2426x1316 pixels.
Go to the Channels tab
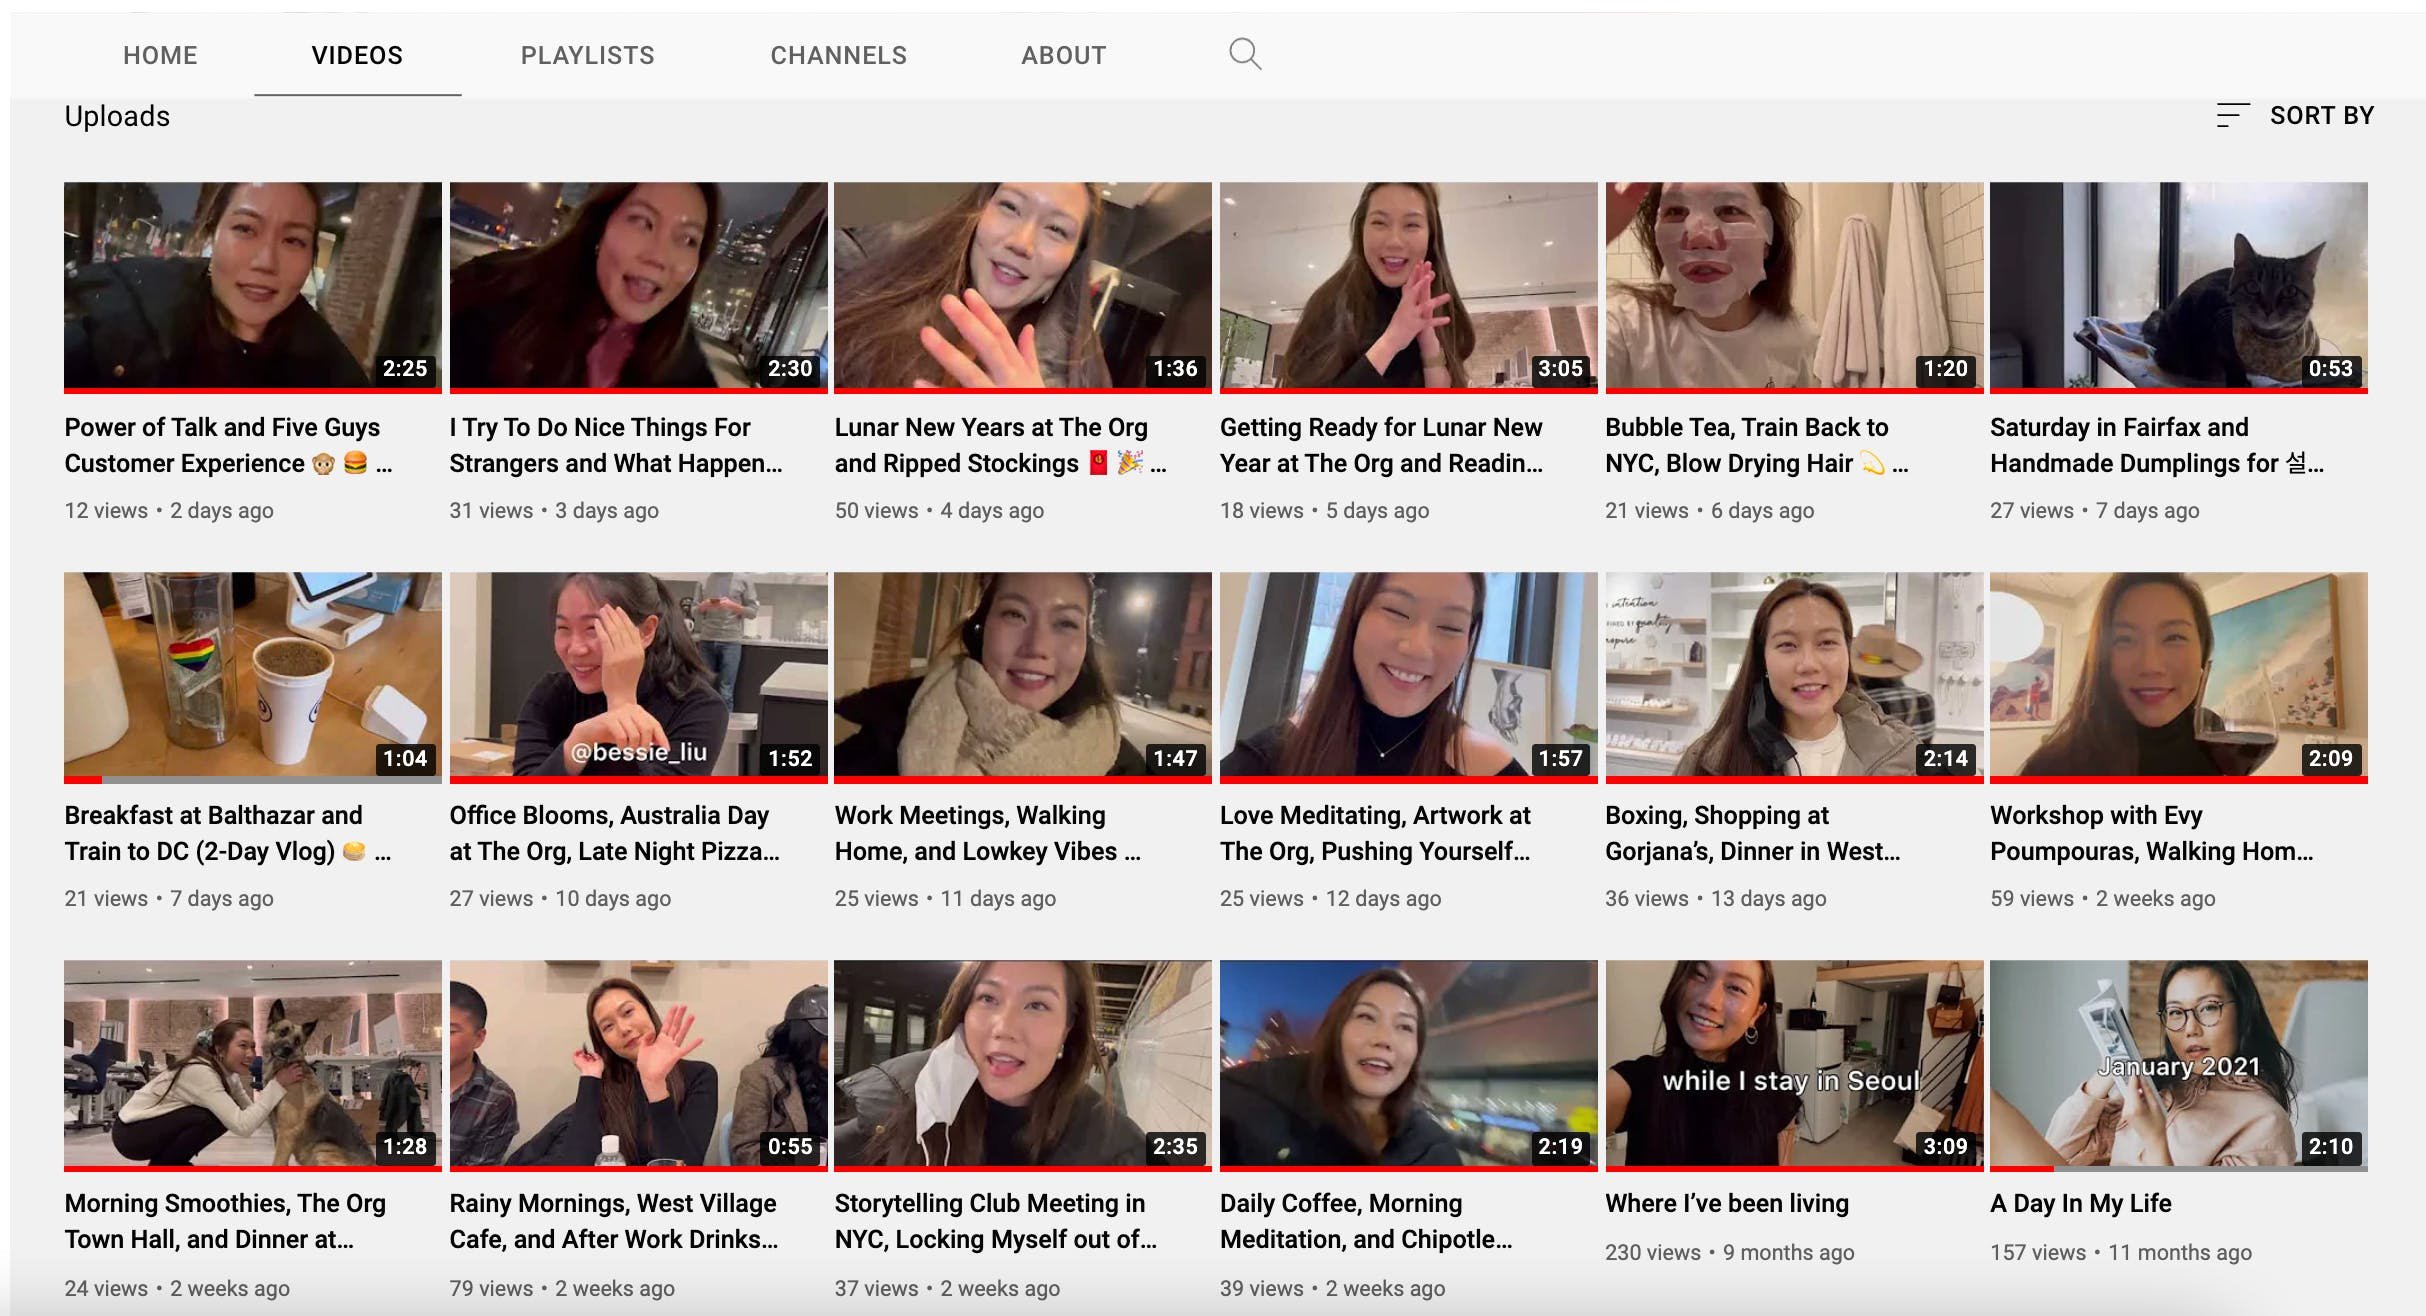tap(838, 55)
